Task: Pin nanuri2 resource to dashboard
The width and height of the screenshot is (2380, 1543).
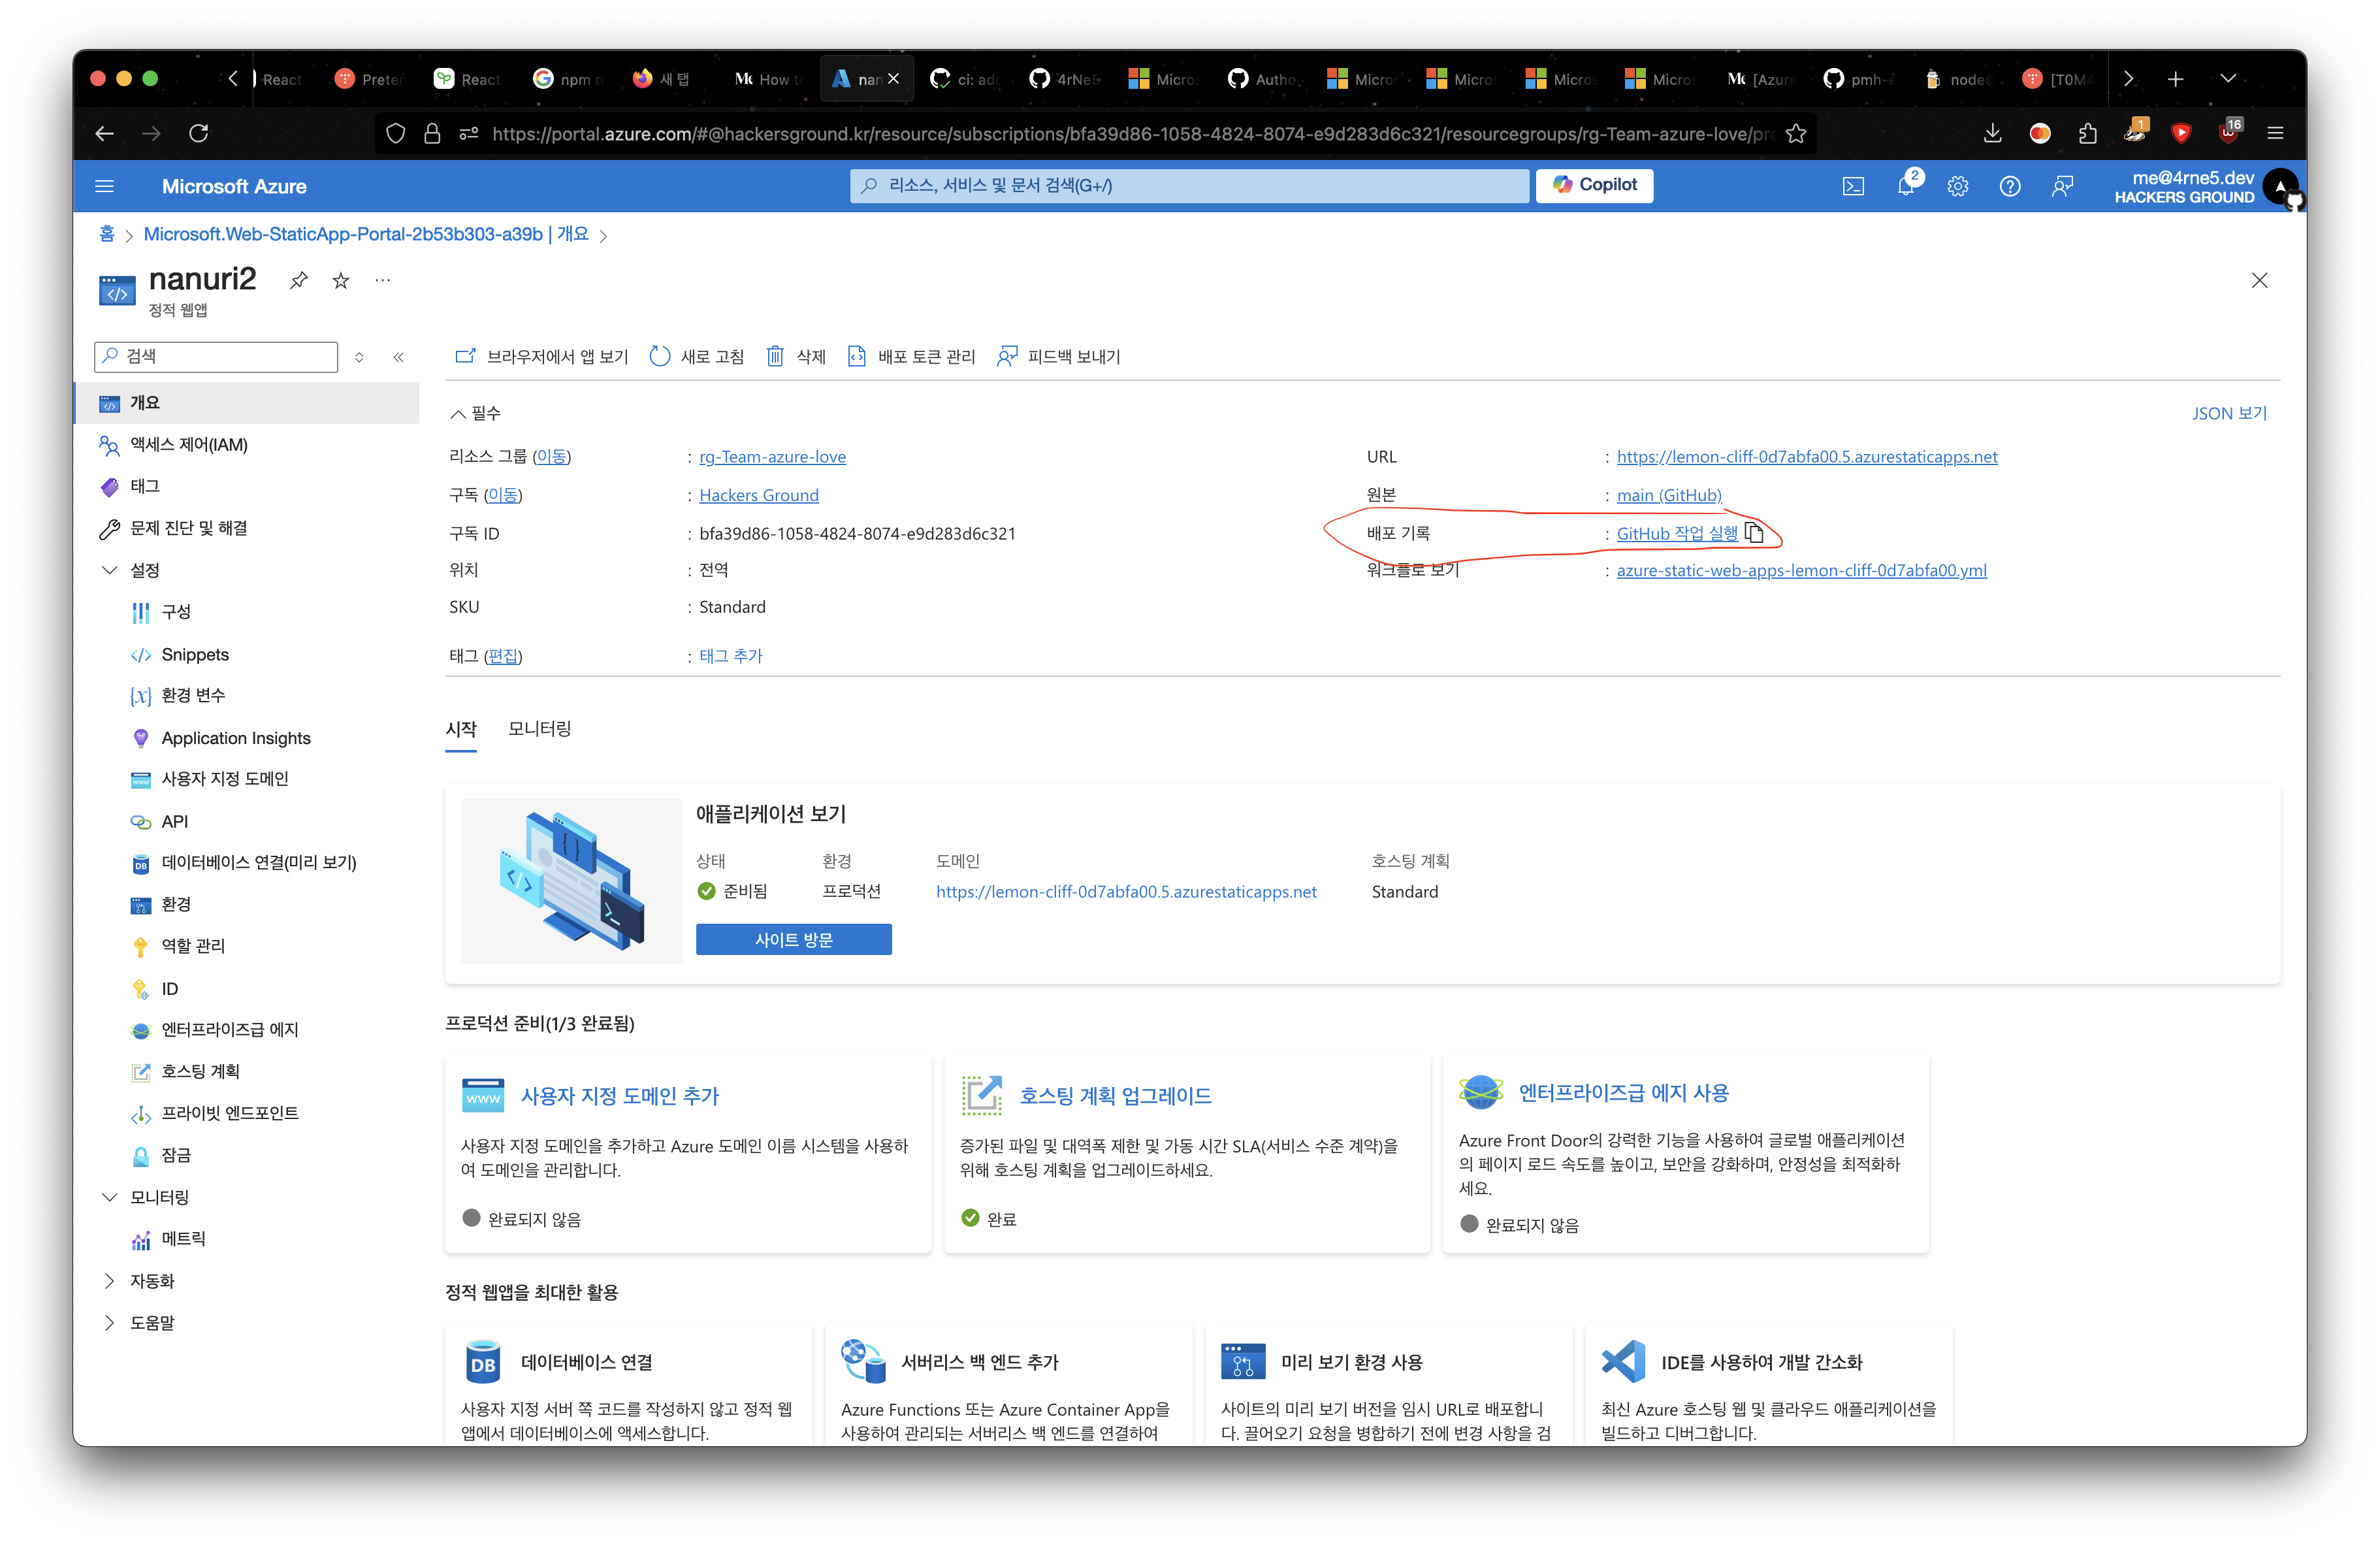Action: [x=298, y=281]
